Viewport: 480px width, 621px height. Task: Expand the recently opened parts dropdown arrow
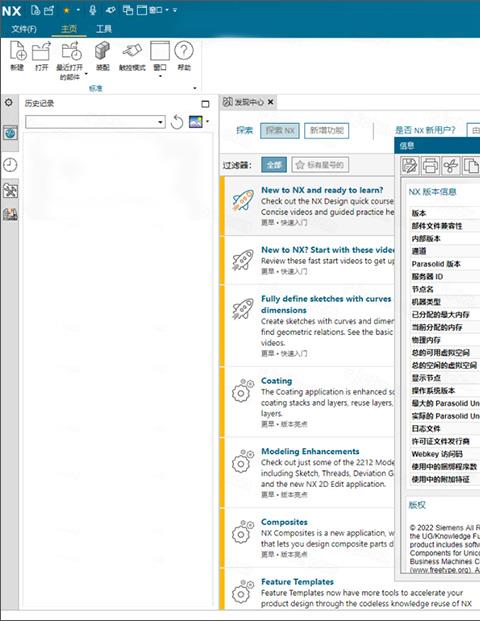[x=86, y=74]
